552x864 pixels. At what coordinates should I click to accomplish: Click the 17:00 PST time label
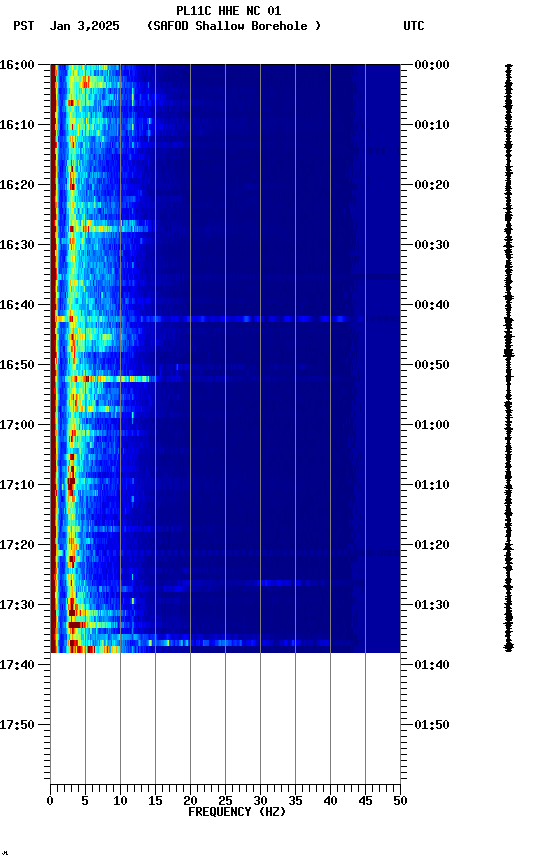17,425
